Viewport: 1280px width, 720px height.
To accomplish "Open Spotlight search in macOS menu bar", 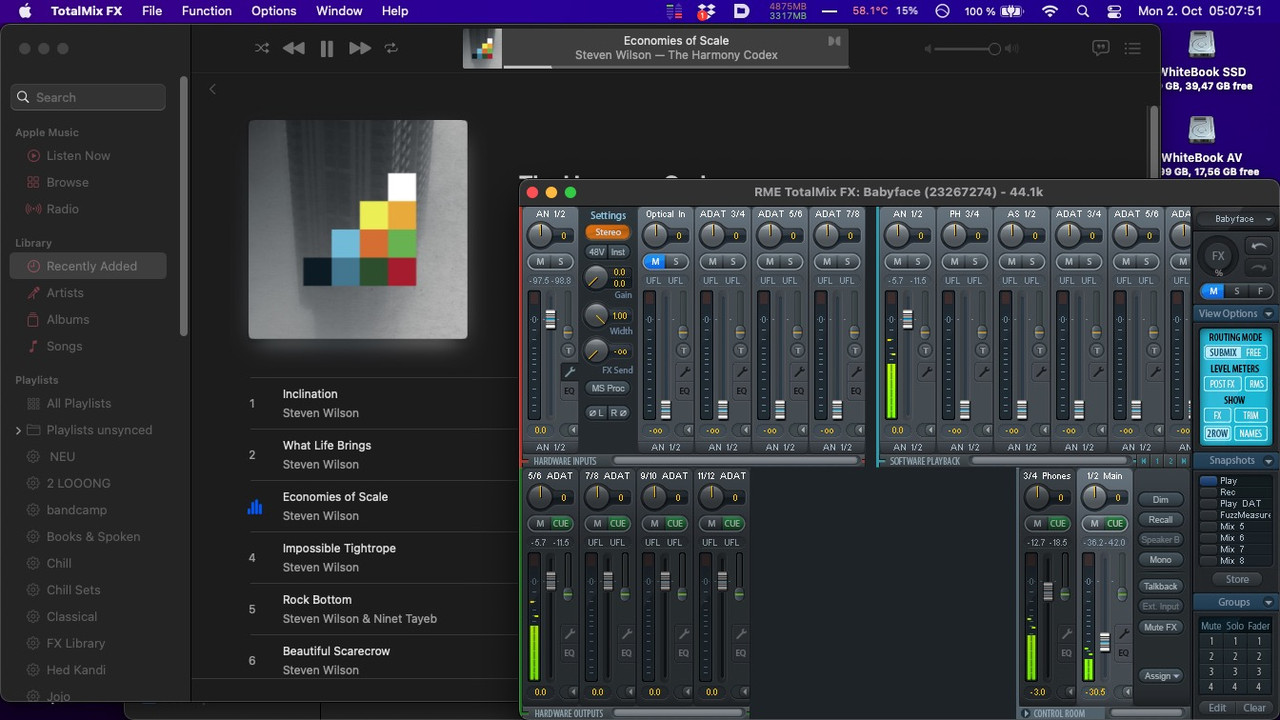I will point(1083,11).
